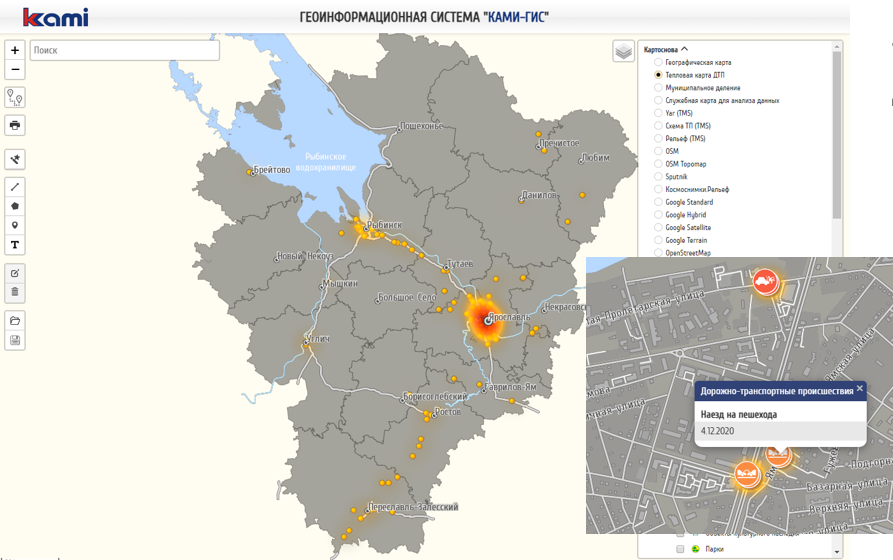This screenshot has width=893, height=560.
Task: Select Google Standard basemap
Action: click(x=658, y=202)
